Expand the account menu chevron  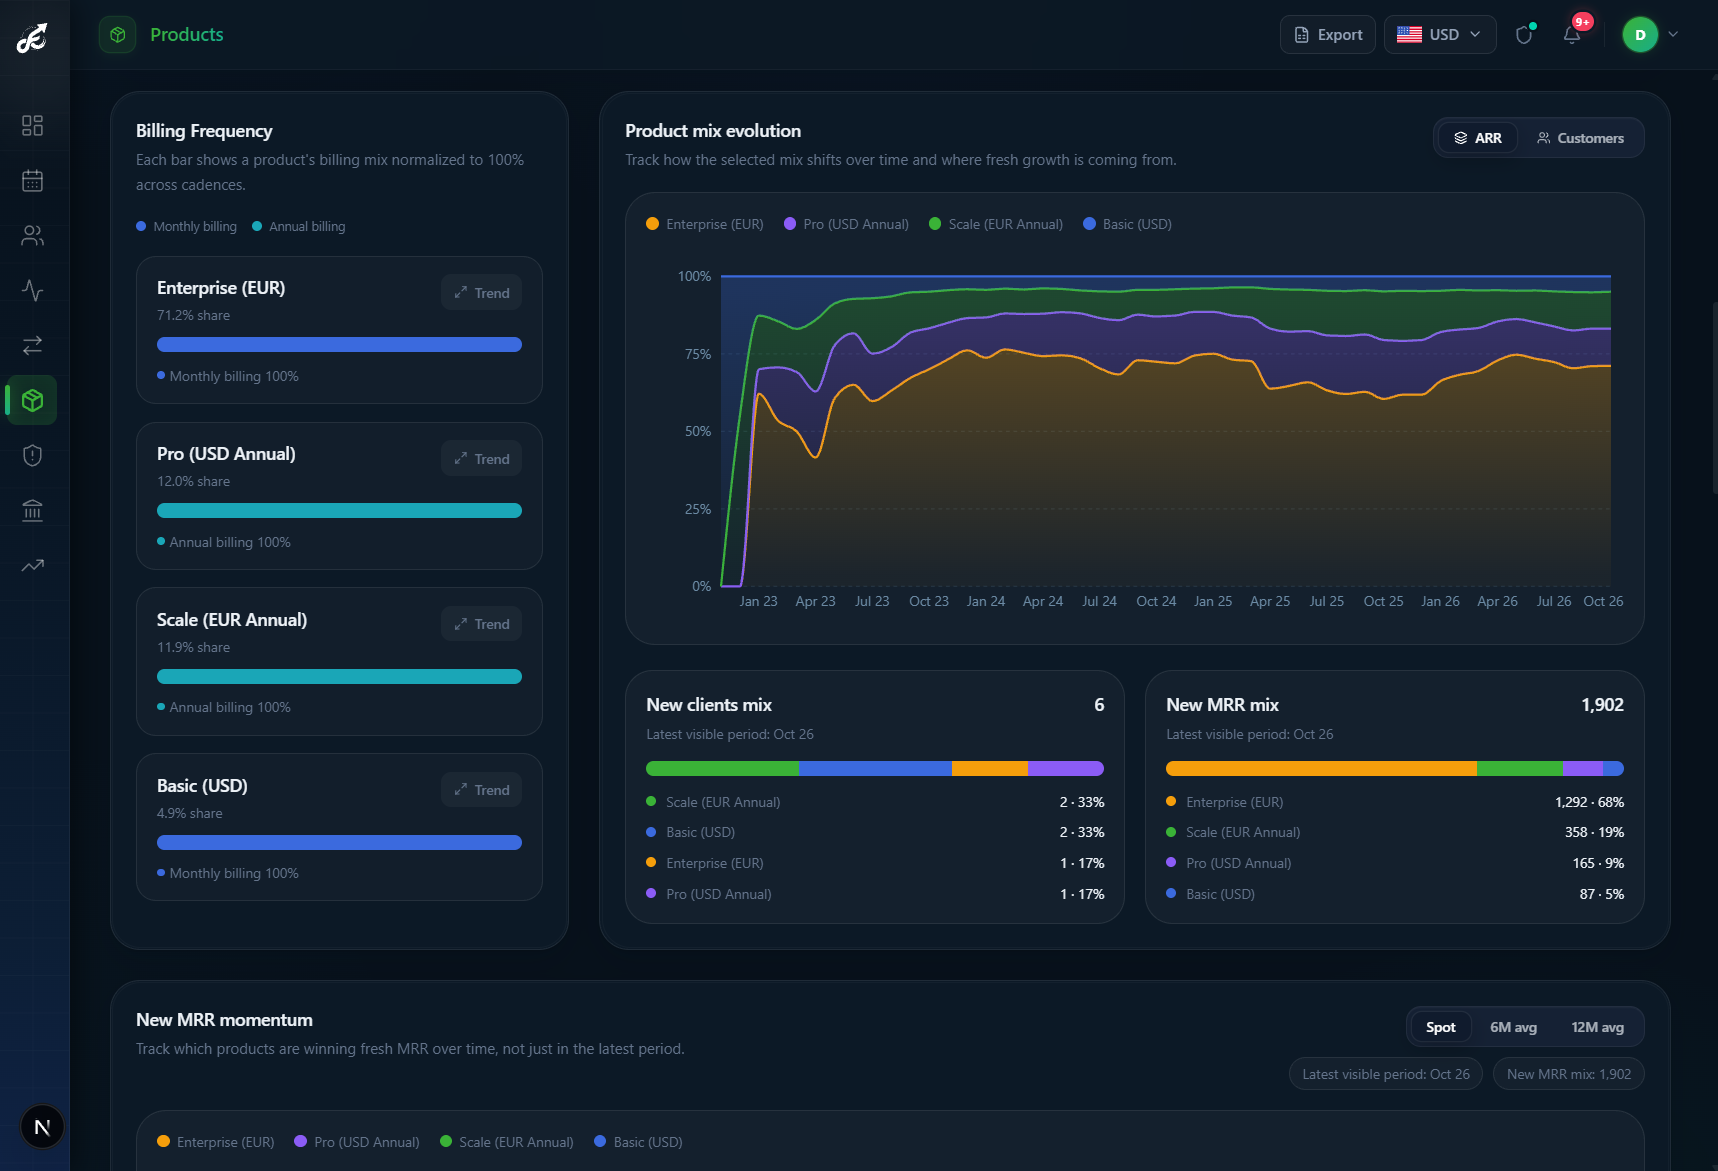click(x=1673, y=35)
